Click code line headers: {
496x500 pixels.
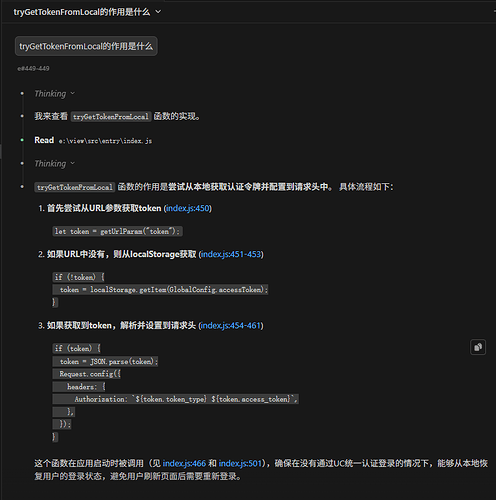(x=79, y=387)
